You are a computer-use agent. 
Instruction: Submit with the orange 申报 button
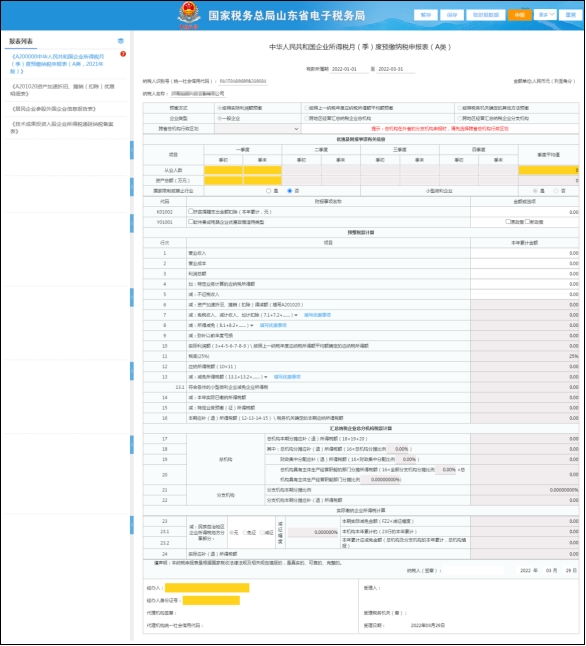520,15
